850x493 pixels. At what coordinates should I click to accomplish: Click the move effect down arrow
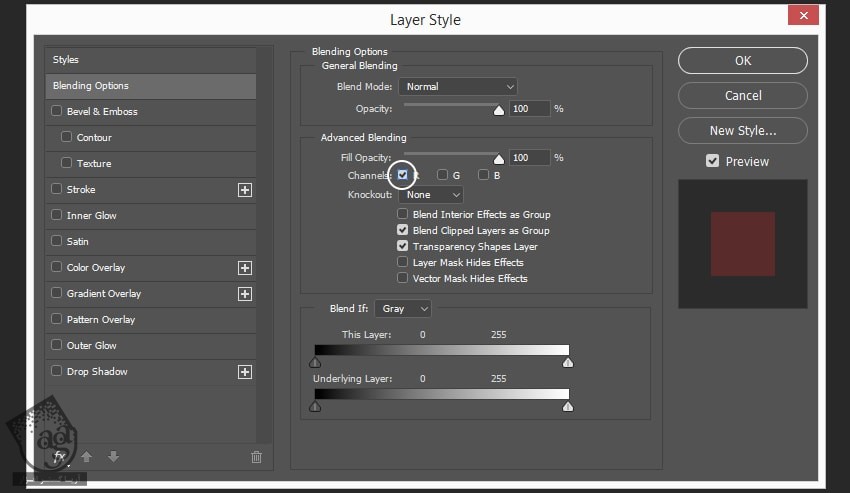coord(113,457)
